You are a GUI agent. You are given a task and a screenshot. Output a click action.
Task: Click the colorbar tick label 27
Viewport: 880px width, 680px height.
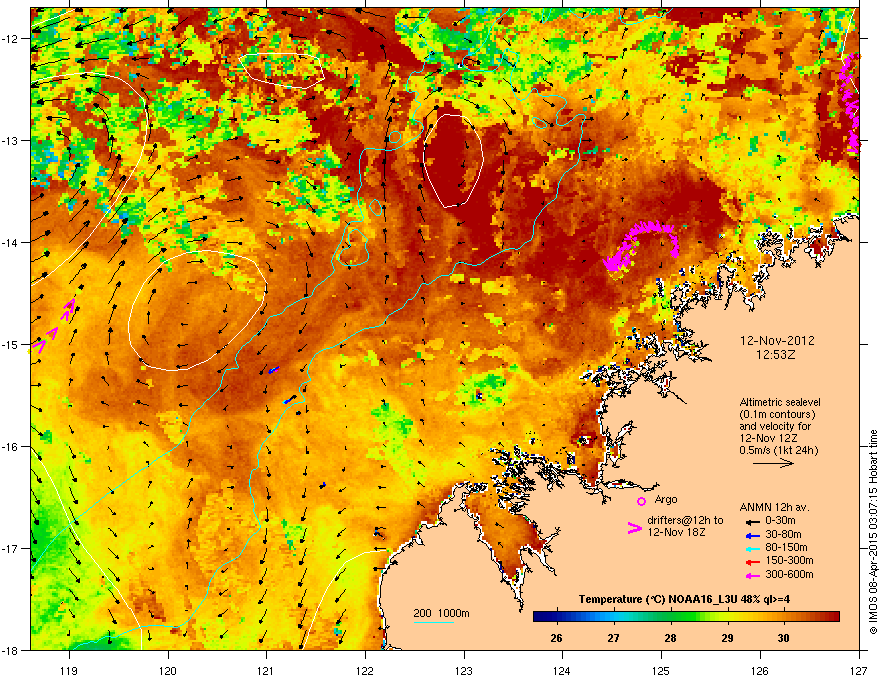(613, 638)
